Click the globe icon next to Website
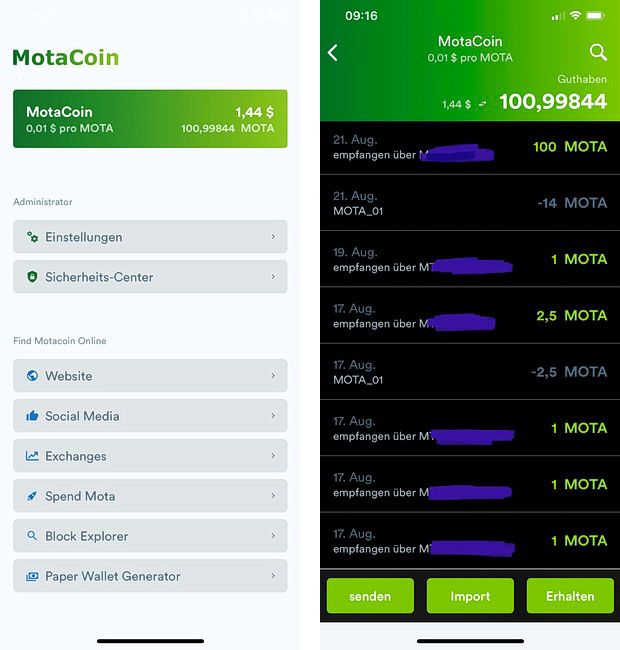The height and width of the screenshot is (650, 620). [32, 376]
